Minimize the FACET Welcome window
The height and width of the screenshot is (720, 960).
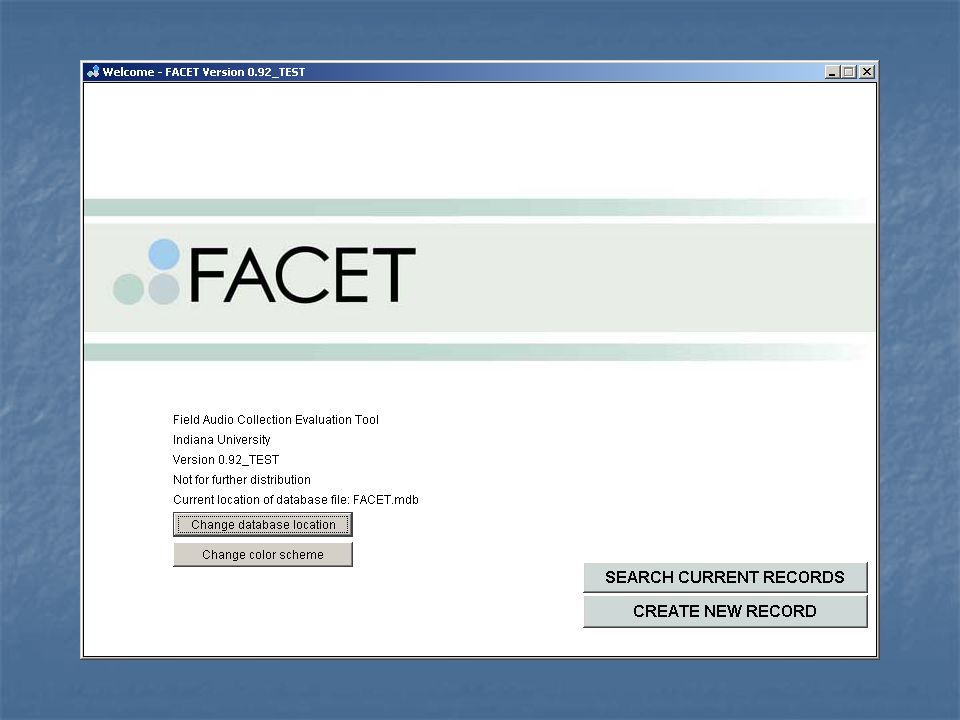(831, 72)
